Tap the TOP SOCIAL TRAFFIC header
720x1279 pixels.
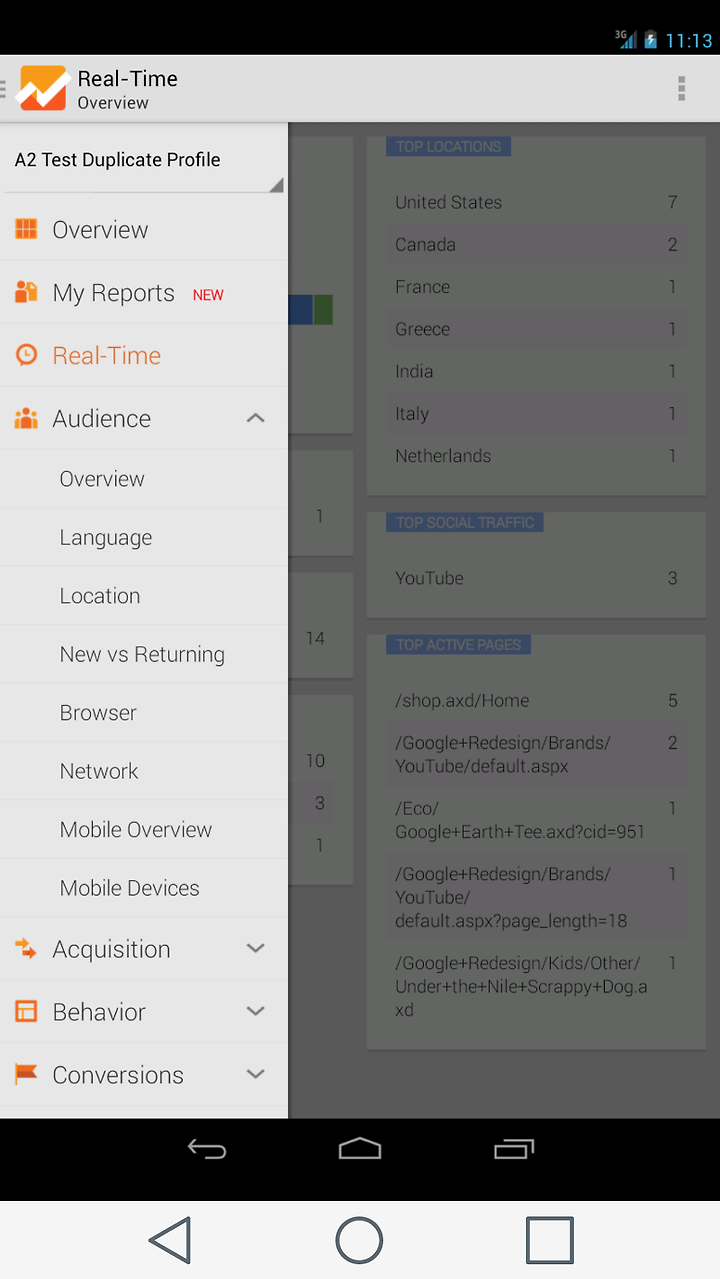[465, 522]
